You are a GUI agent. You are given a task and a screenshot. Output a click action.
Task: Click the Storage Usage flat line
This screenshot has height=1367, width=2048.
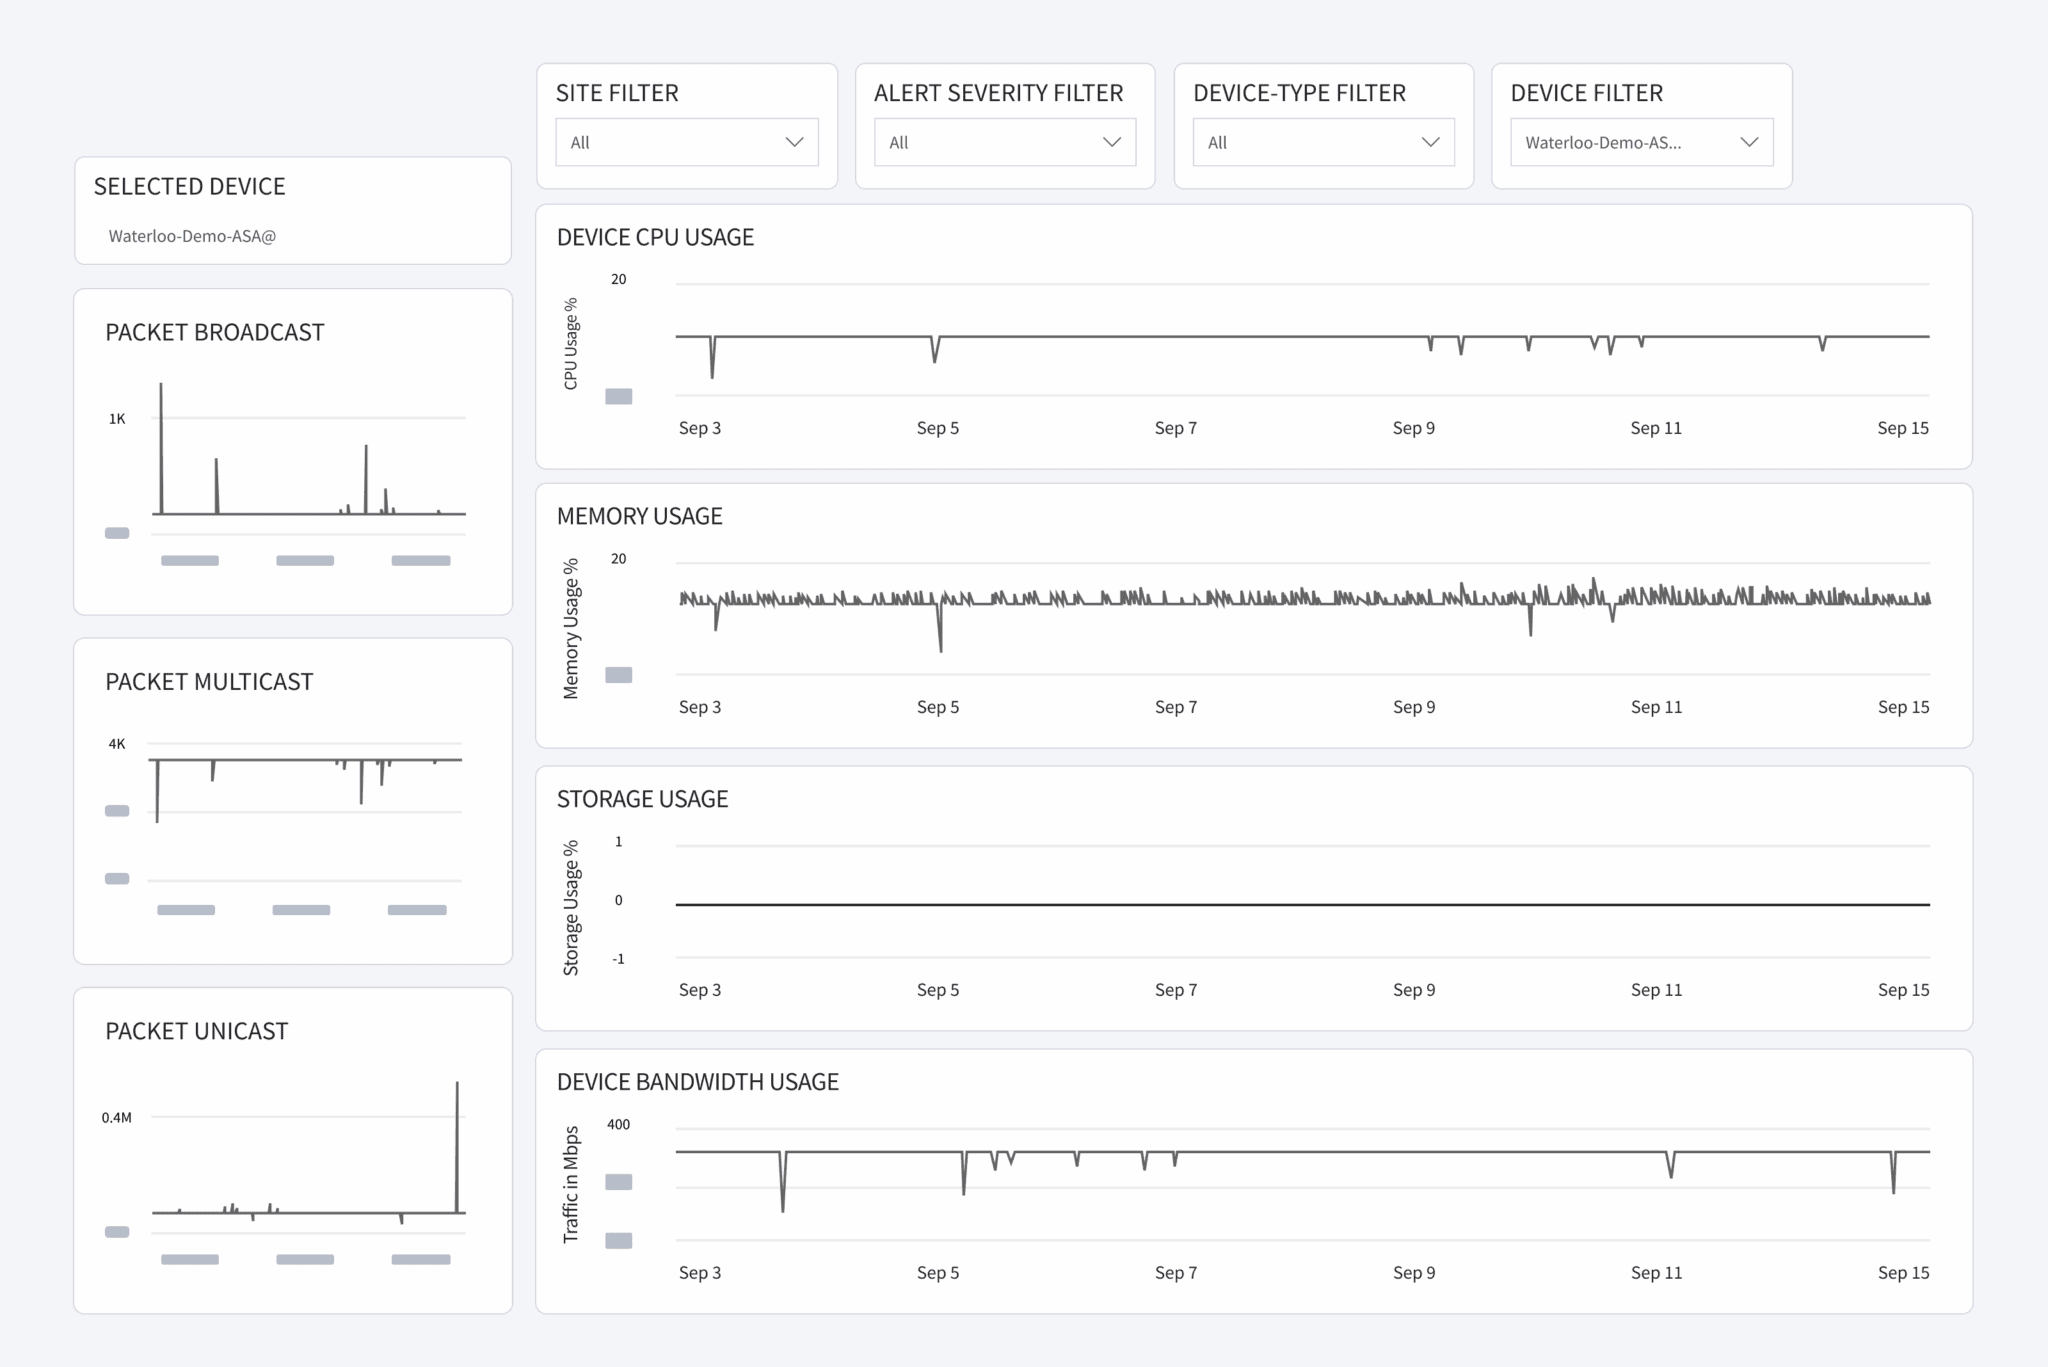coord(1300,903)
